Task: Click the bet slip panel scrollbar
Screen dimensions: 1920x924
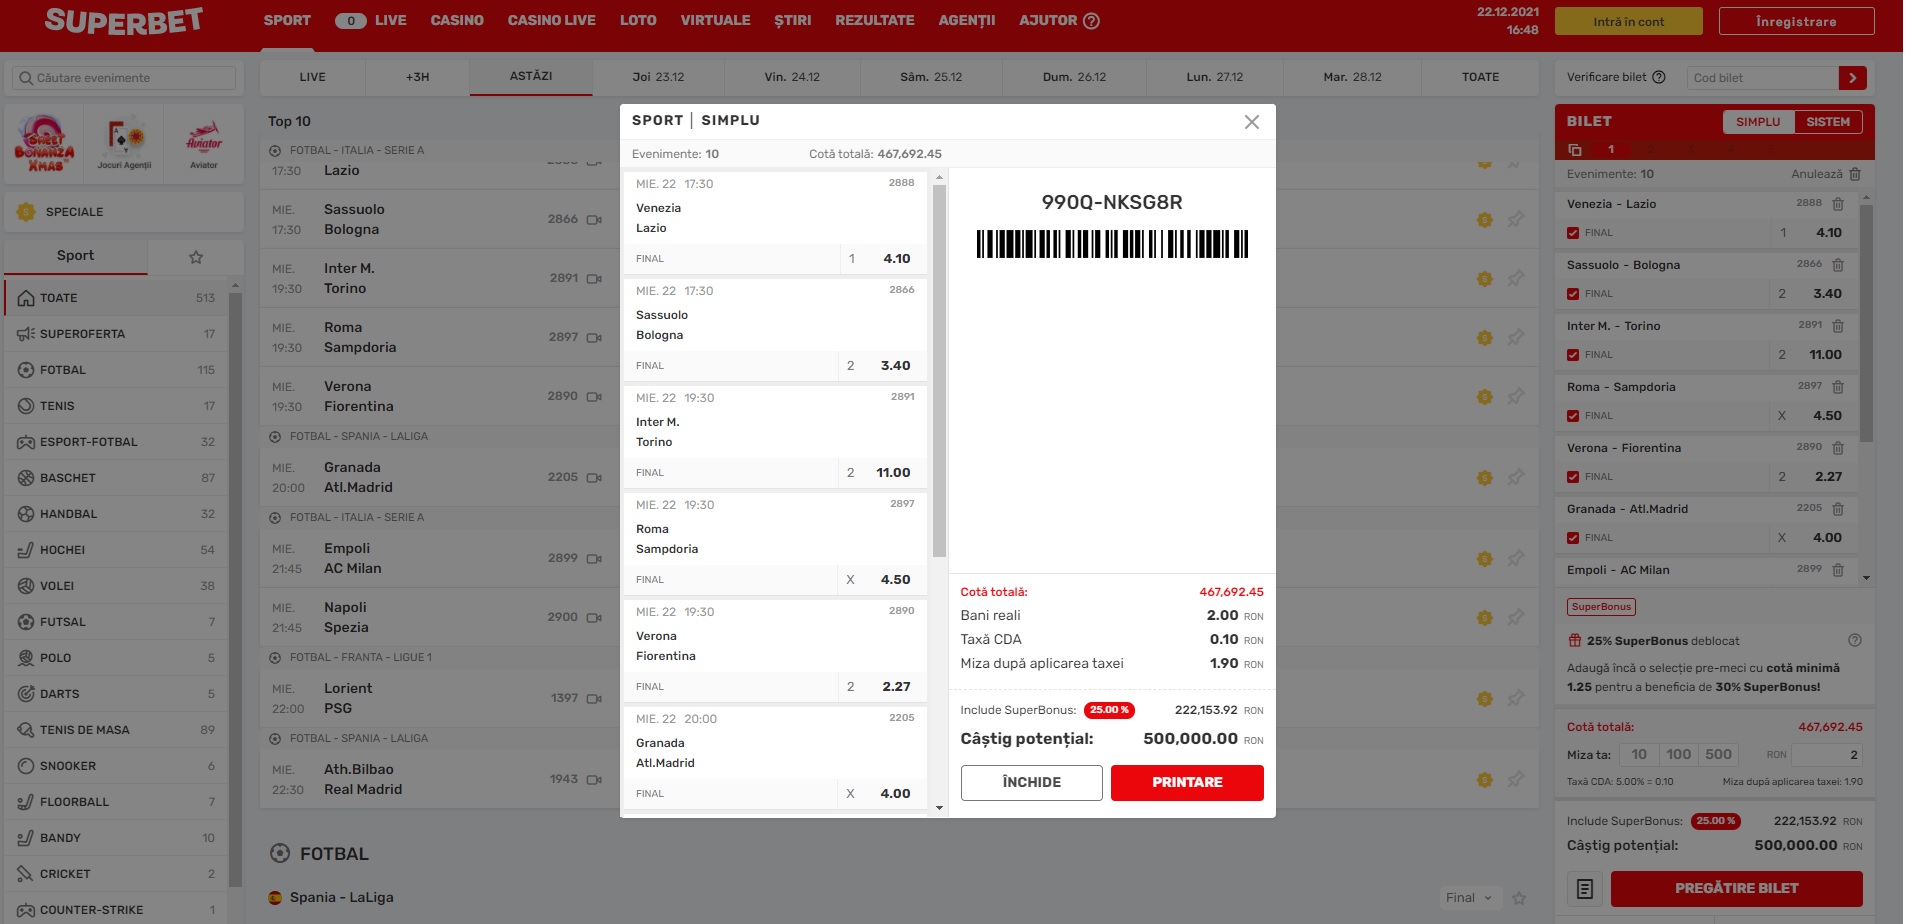Action: [x=1866, y=322]
